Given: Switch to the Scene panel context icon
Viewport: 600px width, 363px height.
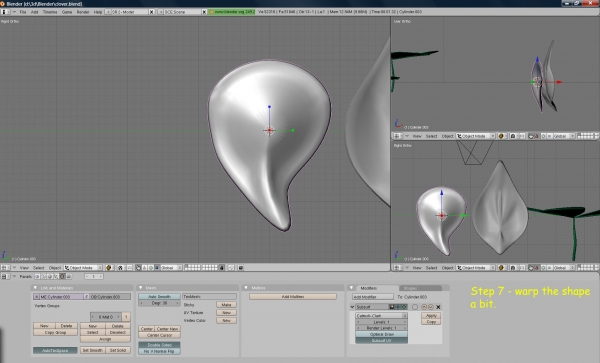Looking at the screenshot, I should (x=68, y=276).
